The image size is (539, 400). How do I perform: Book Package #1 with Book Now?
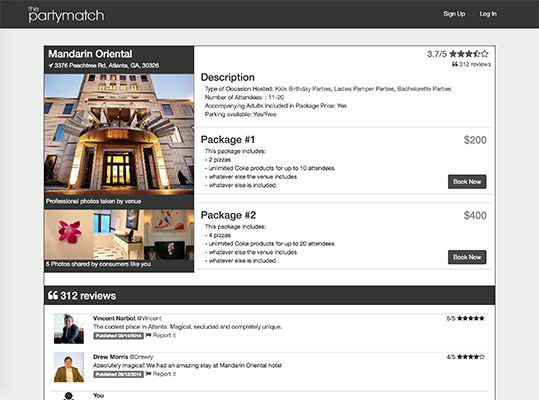(x=467, y=181)
